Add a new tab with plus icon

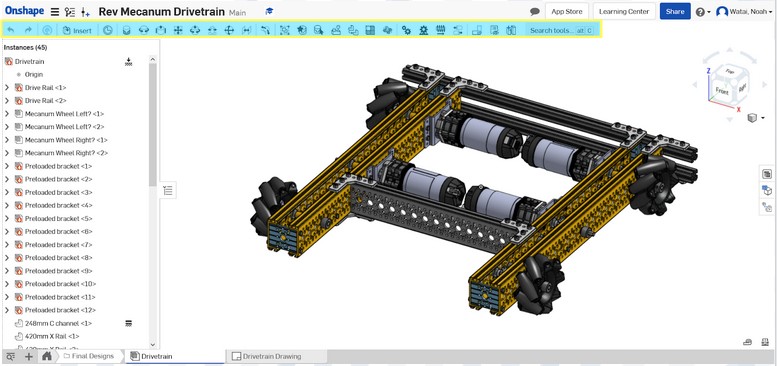click(x=29, y=356)
